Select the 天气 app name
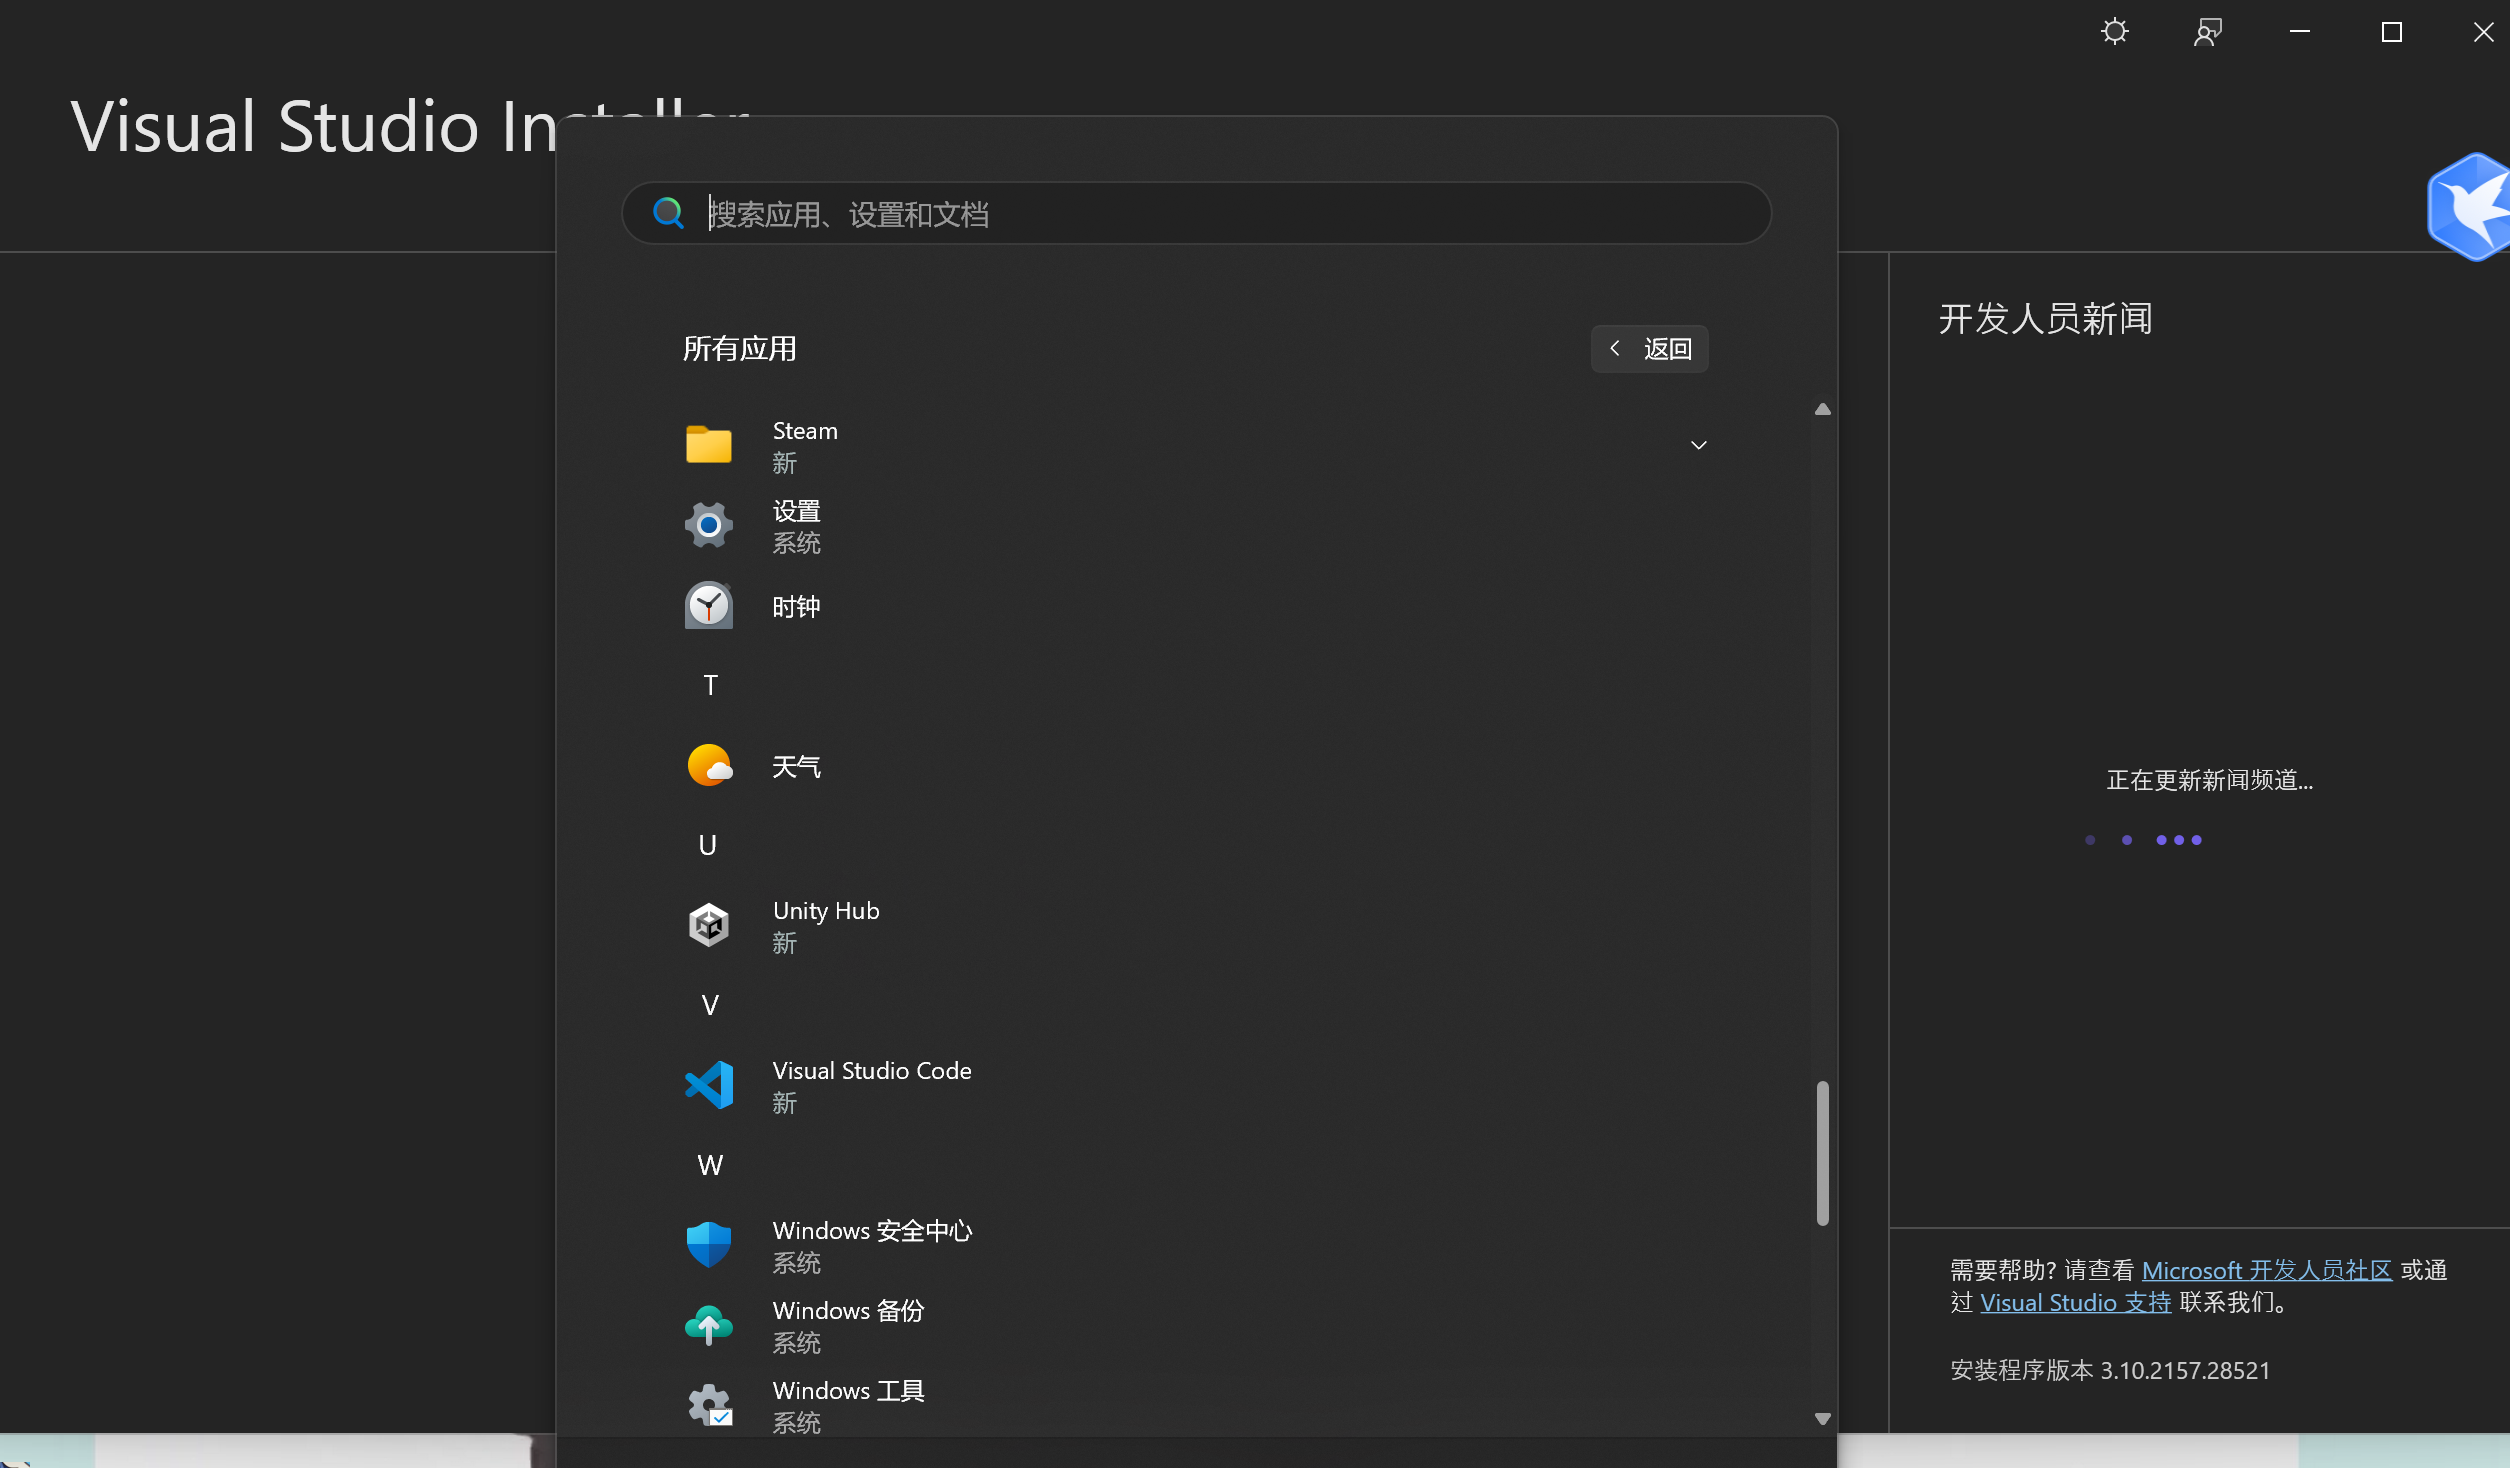This screenshot has width=2510, height=1468. [796, 767]
